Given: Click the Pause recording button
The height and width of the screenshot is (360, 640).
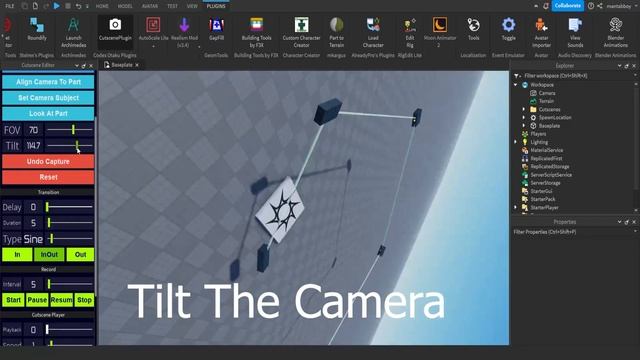Looking at the screenshot, I should [37, 300].
